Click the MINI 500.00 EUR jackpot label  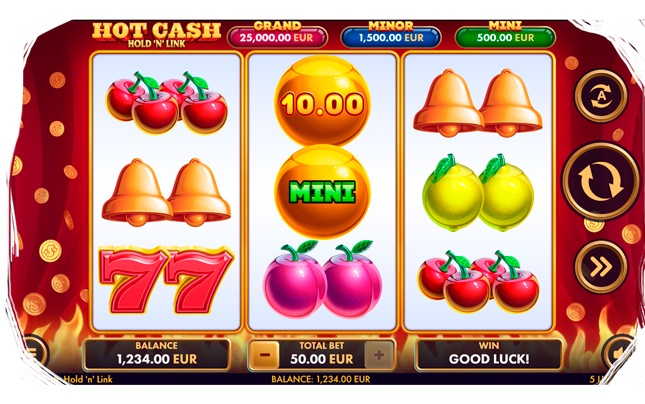[x=505, y=33]
